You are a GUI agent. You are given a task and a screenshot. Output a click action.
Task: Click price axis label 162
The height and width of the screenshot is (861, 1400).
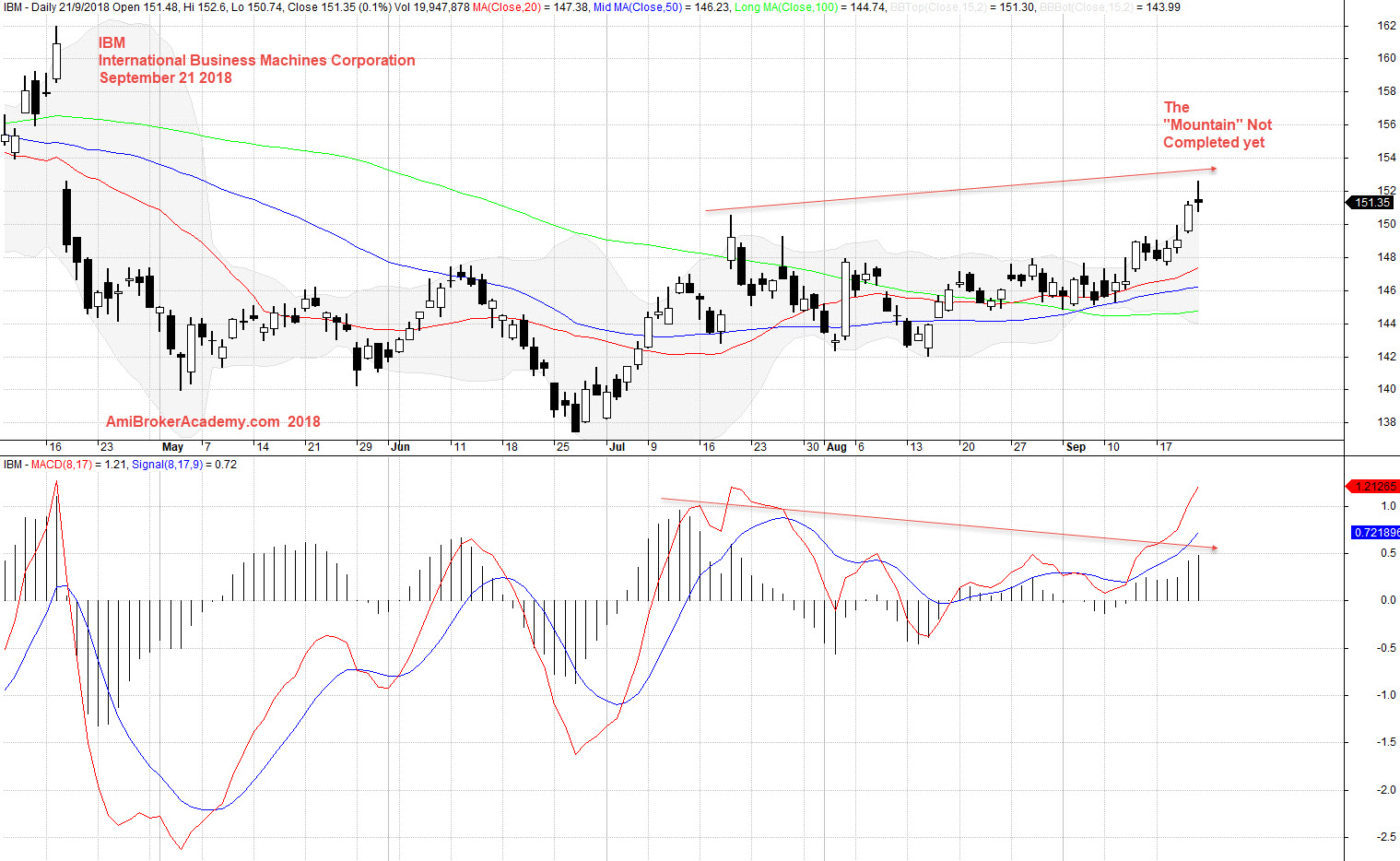click(1386, 26)
